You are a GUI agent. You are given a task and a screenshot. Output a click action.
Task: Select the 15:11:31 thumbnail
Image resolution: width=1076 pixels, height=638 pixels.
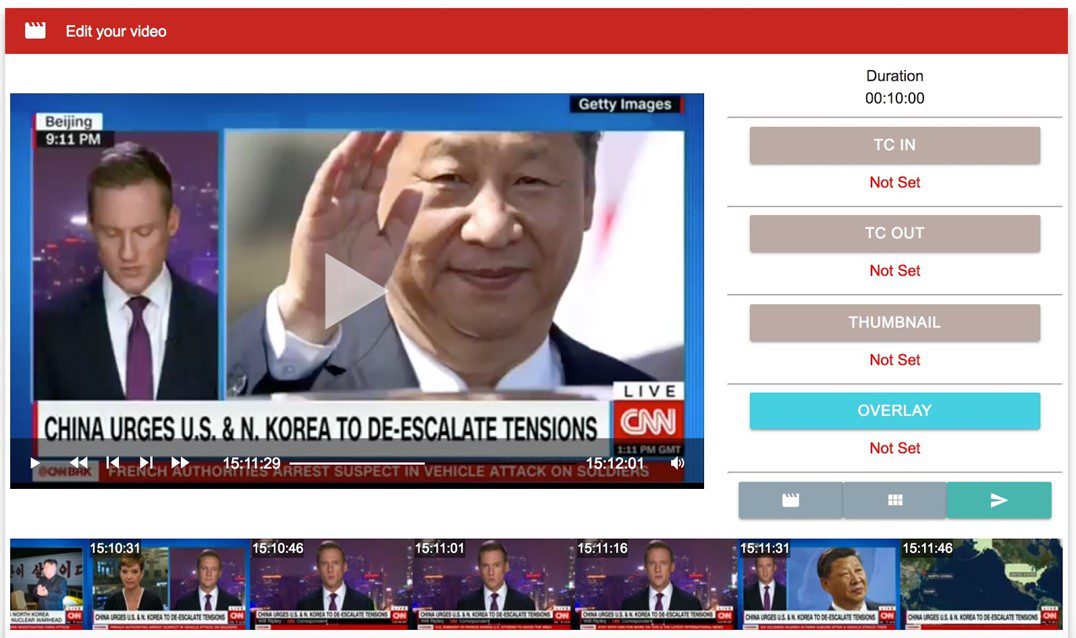pos(817,585)
